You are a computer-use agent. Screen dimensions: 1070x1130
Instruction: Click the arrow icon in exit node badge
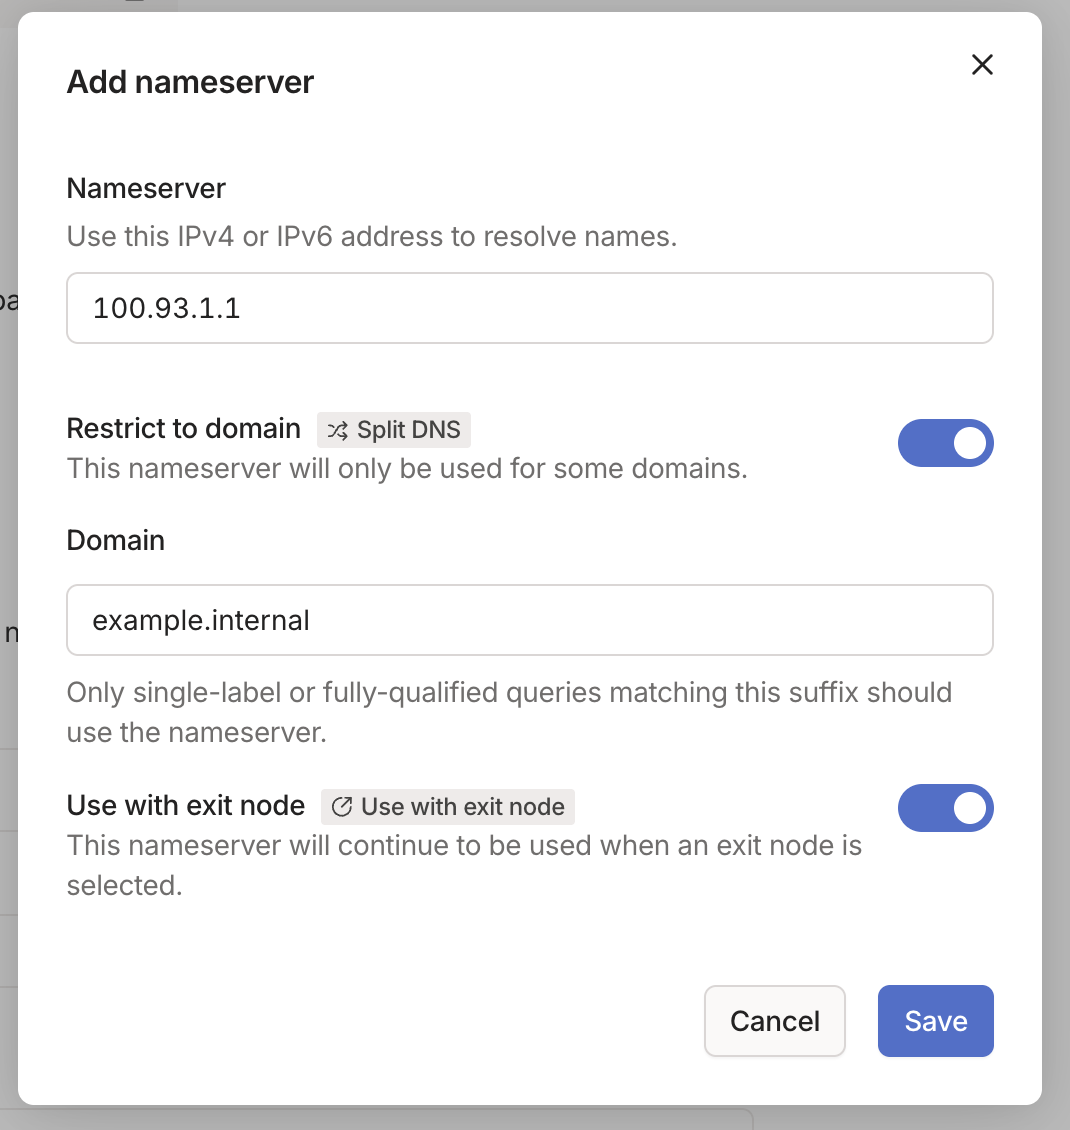[x=342, y=807]
